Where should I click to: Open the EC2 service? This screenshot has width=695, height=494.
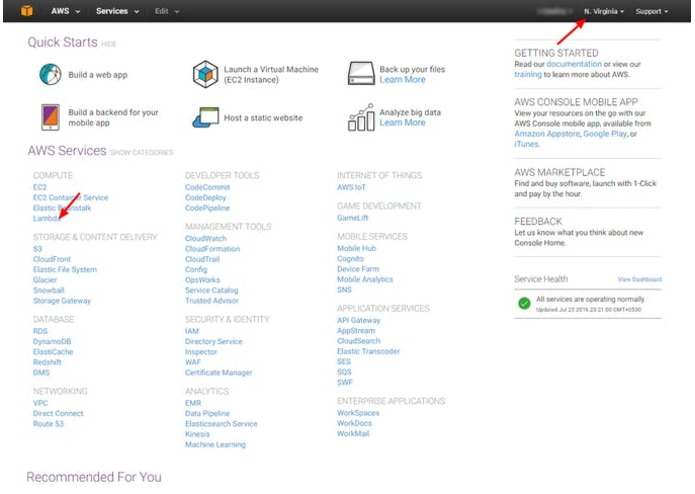[x=40, y=187]
